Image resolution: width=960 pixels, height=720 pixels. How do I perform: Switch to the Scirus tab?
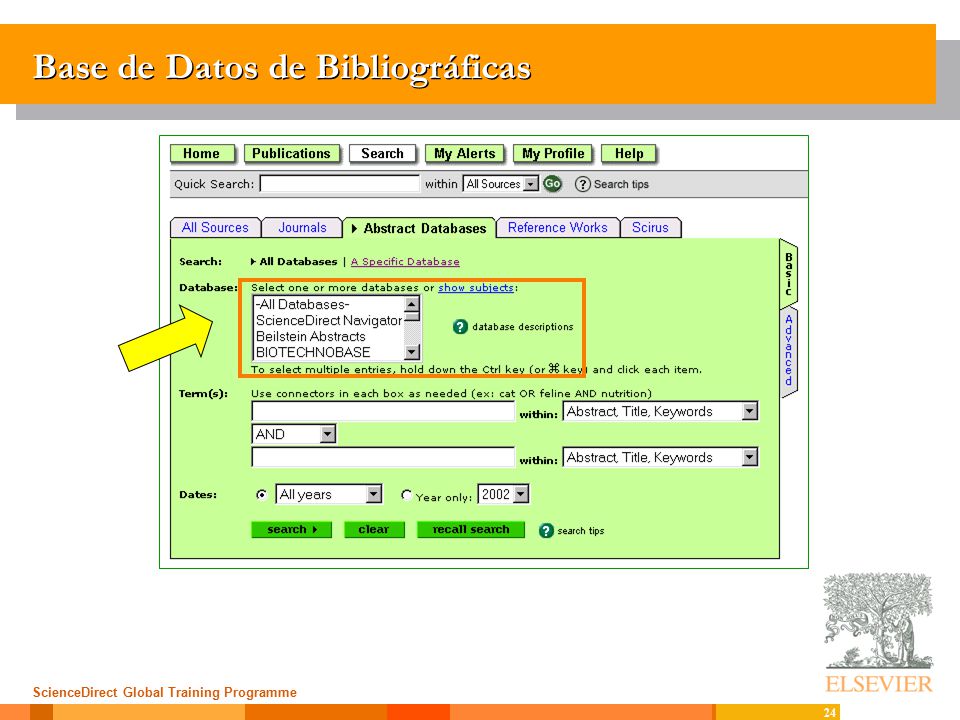tap(650, 228)
